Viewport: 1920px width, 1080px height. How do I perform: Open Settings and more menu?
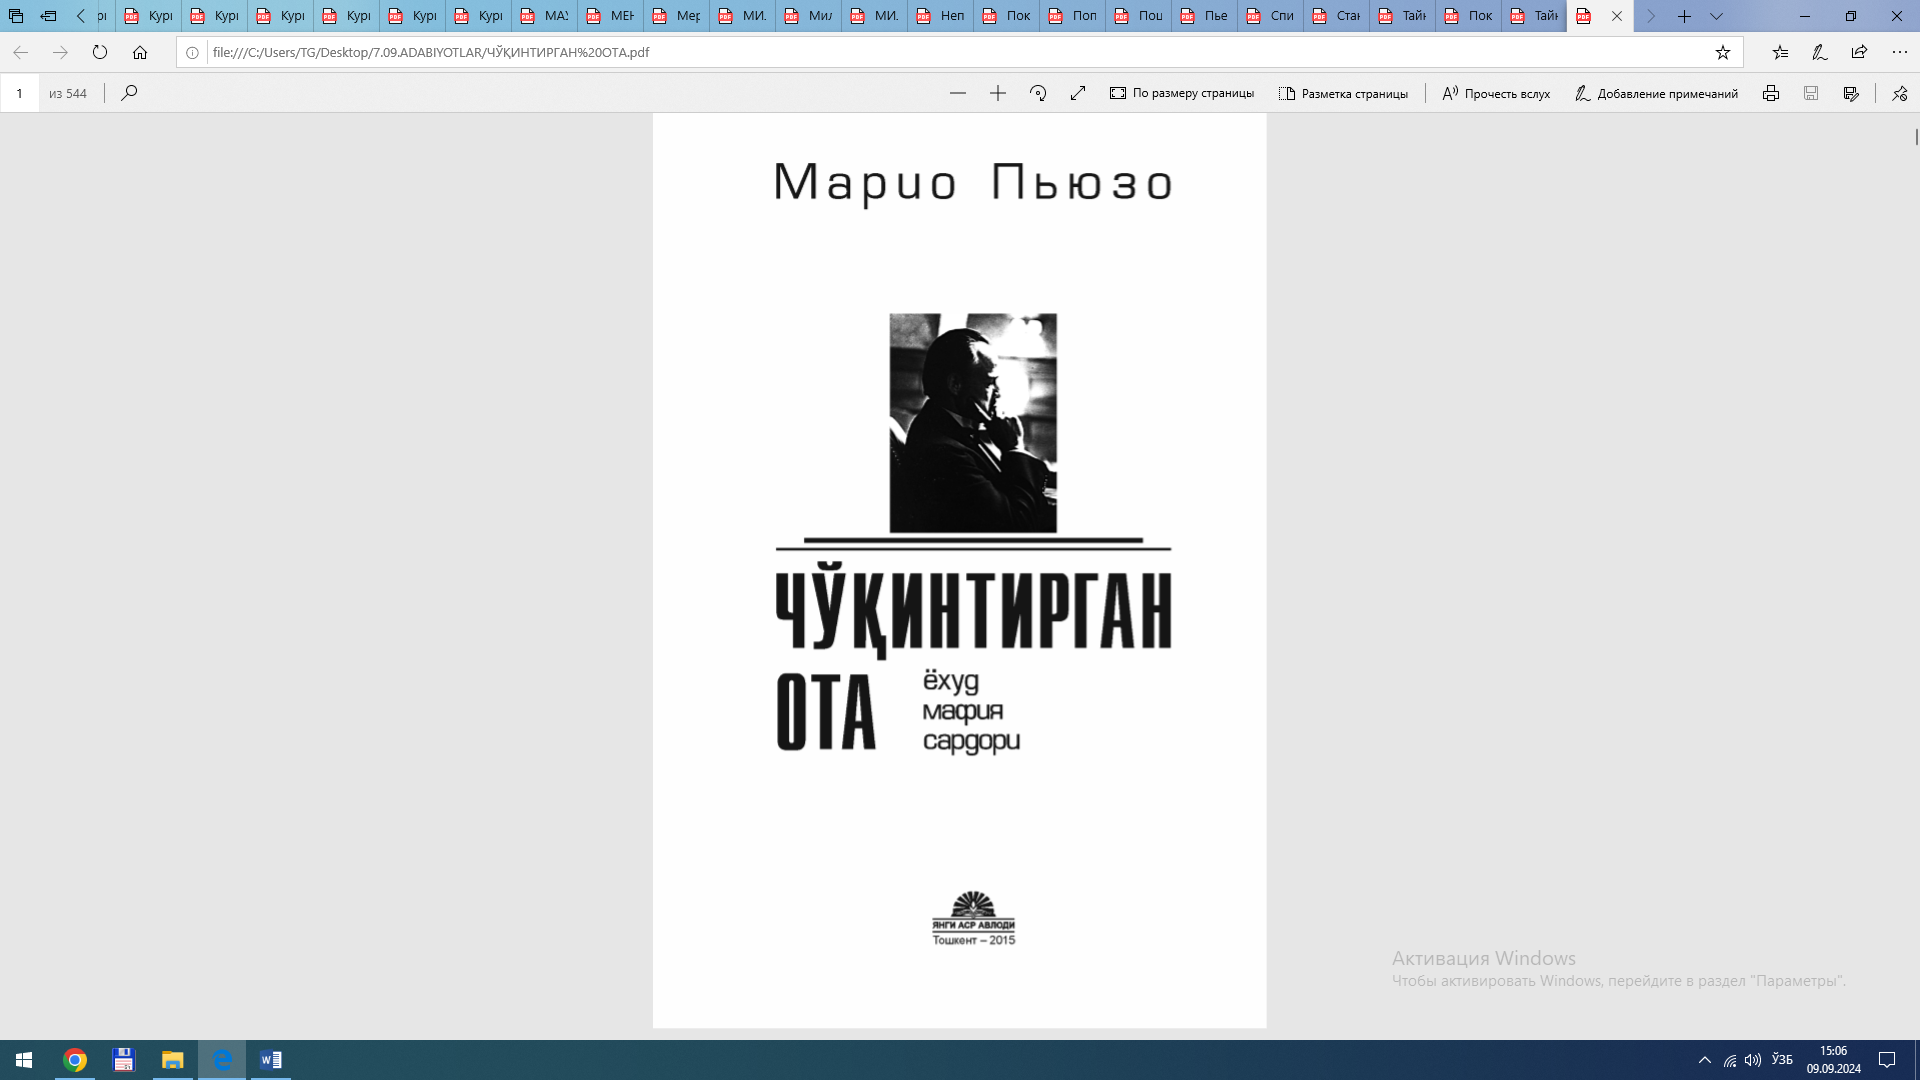(1900, 52)
